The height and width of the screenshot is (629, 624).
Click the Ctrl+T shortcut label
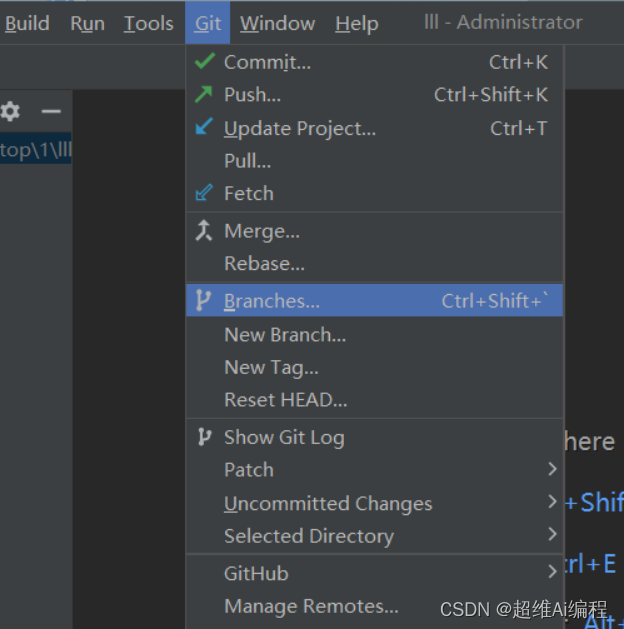click(519, 128)
